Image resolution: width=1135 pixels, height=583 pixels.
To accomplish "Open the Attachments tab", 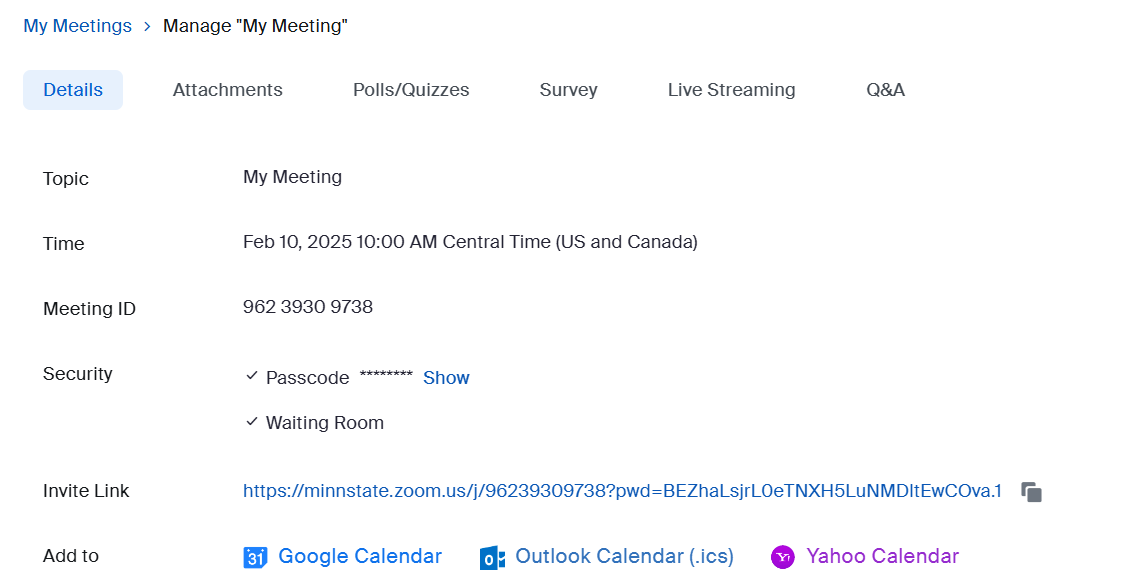I will click(x=227, y=90).
